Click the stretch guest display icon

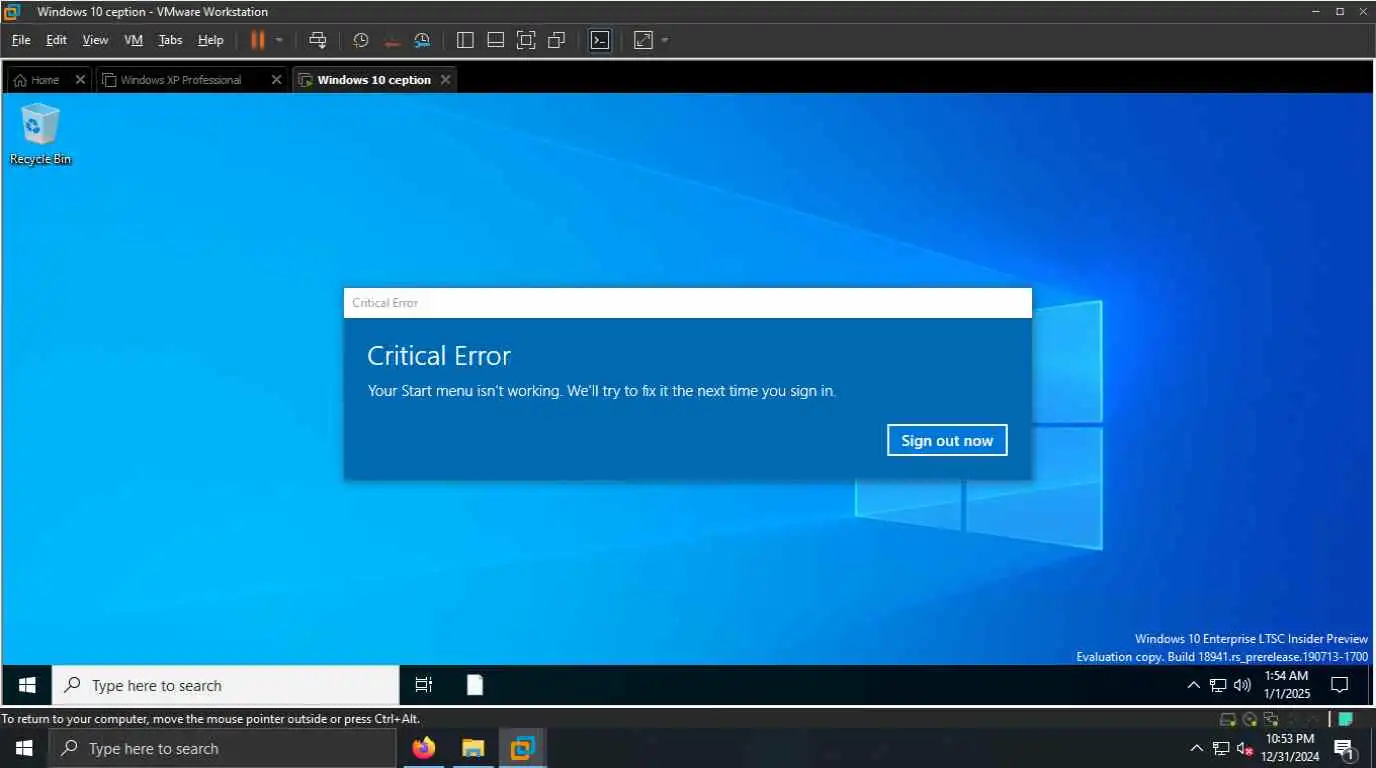tap(643, 40)
